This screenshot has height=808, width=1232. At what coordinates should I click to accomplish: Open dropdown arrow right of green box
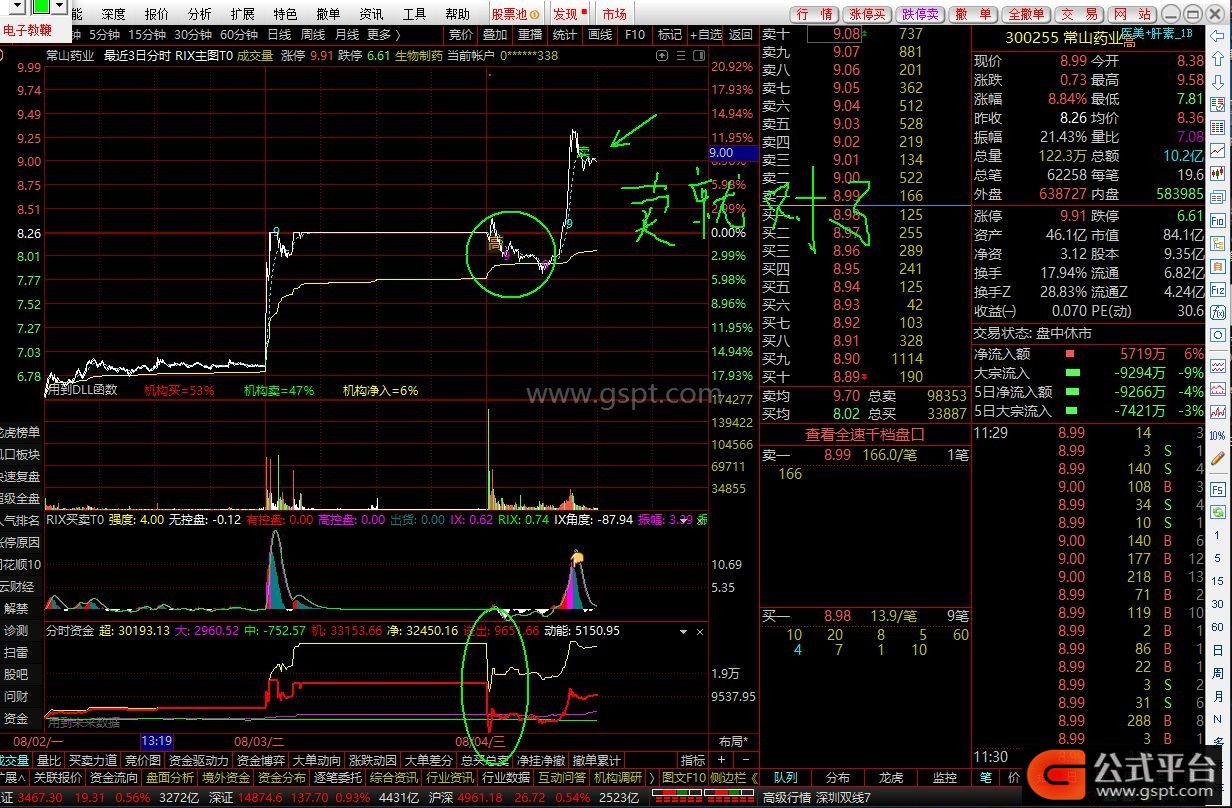[x=59, y=7]
